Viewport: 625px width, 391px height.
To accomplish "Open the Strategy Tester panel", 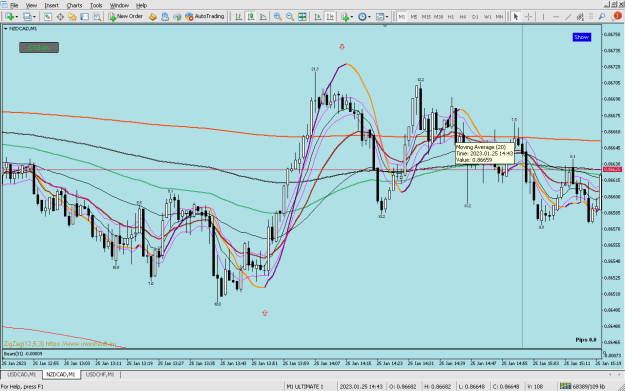I will click(97, 17).
